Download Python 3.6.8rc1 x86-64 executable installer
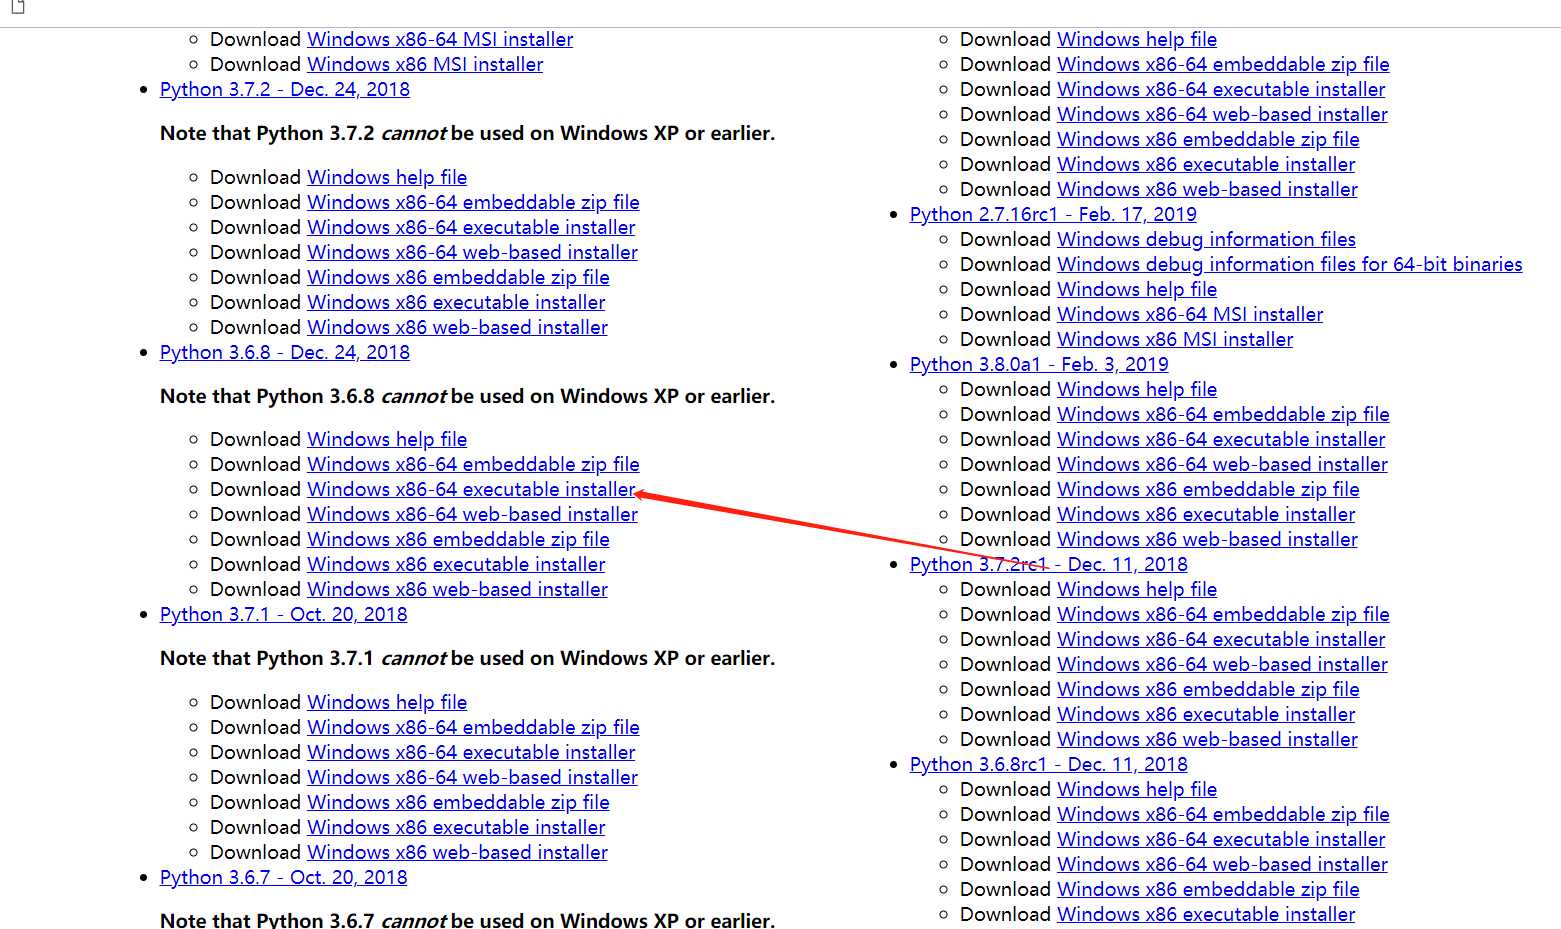 [1221, 839]
